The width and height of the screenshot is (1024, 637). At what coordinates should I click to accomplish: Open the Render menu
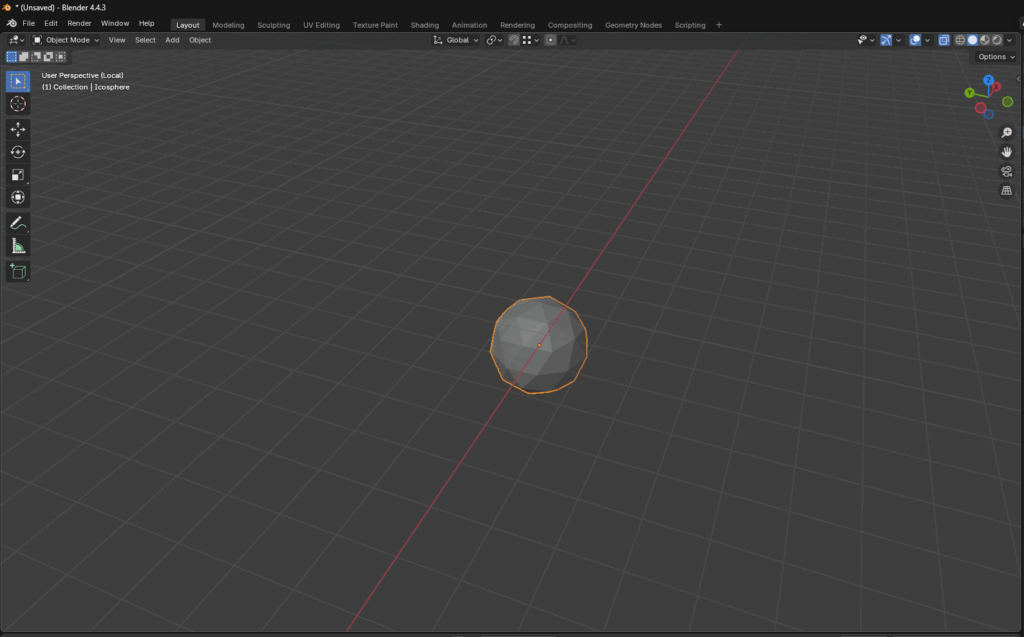80,24
